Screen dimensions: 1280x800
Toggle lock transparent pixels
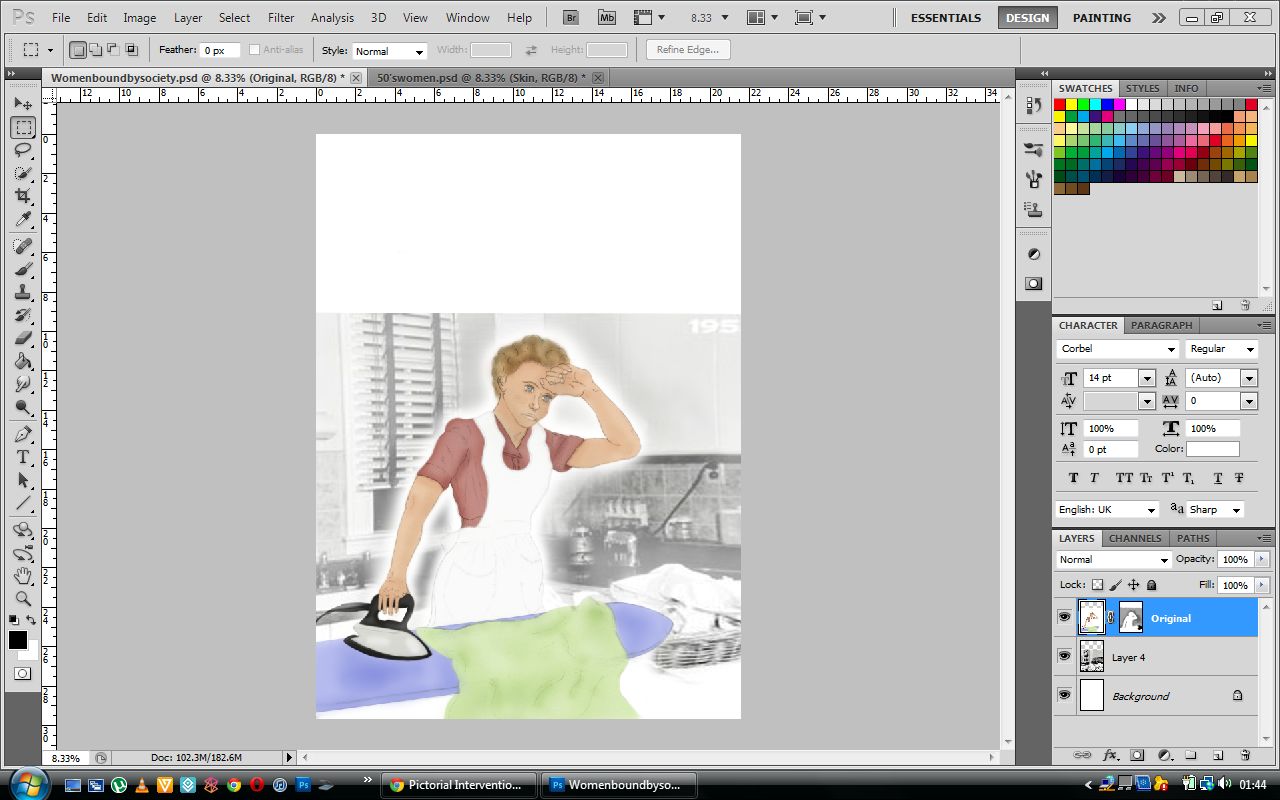point(1097,585)
